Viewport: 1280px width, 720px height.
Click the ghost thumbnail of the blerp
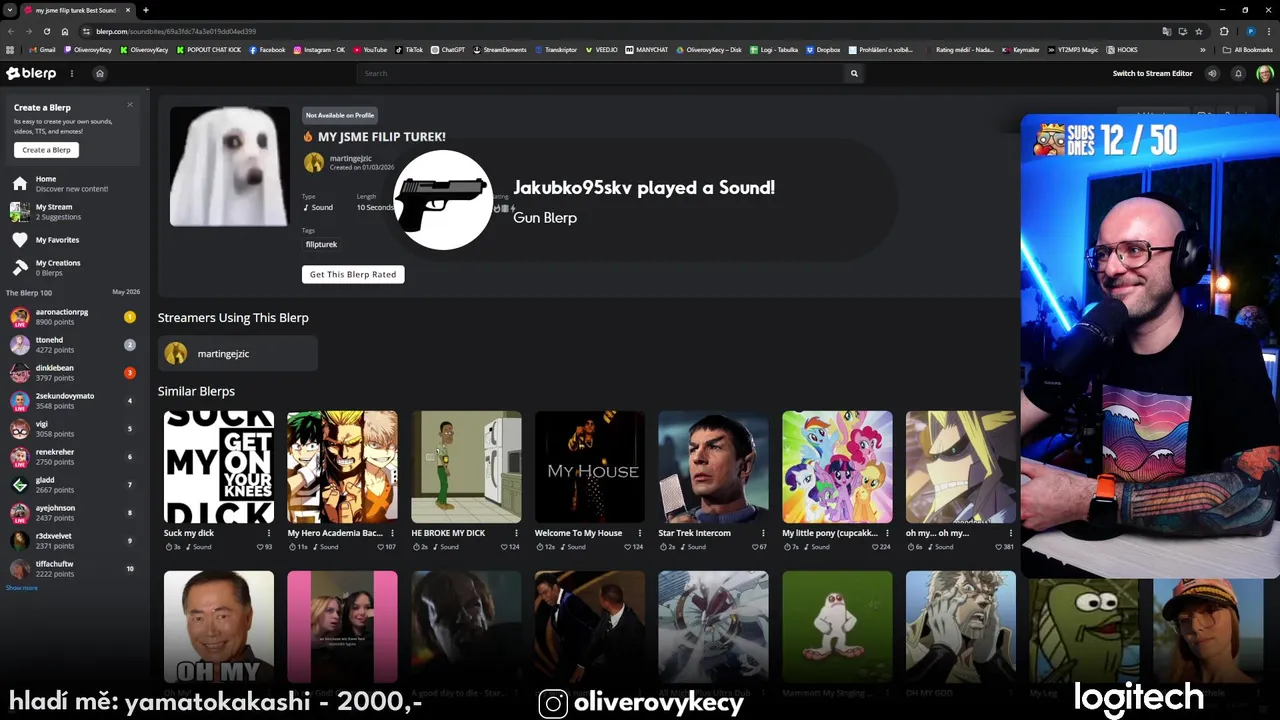tap(229, 166)
